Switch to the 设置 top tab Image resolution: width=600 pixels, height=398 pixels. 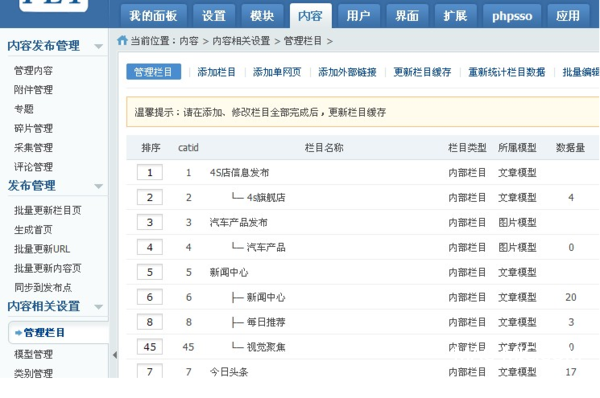coord(214,16)
